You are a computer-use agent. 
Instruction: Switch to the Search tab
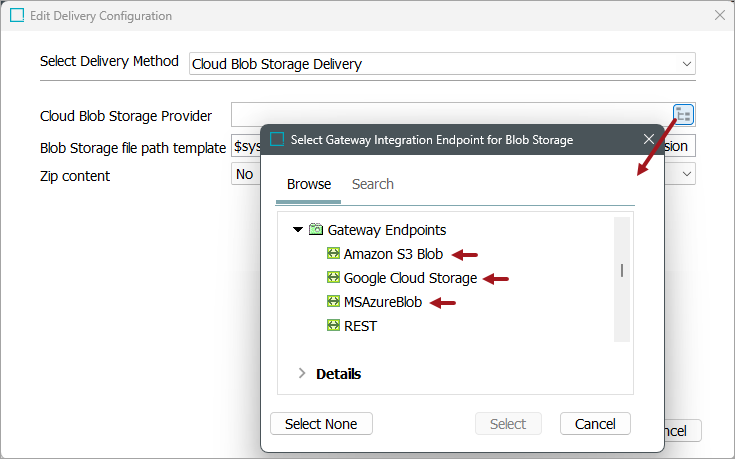tap(373, 184)
